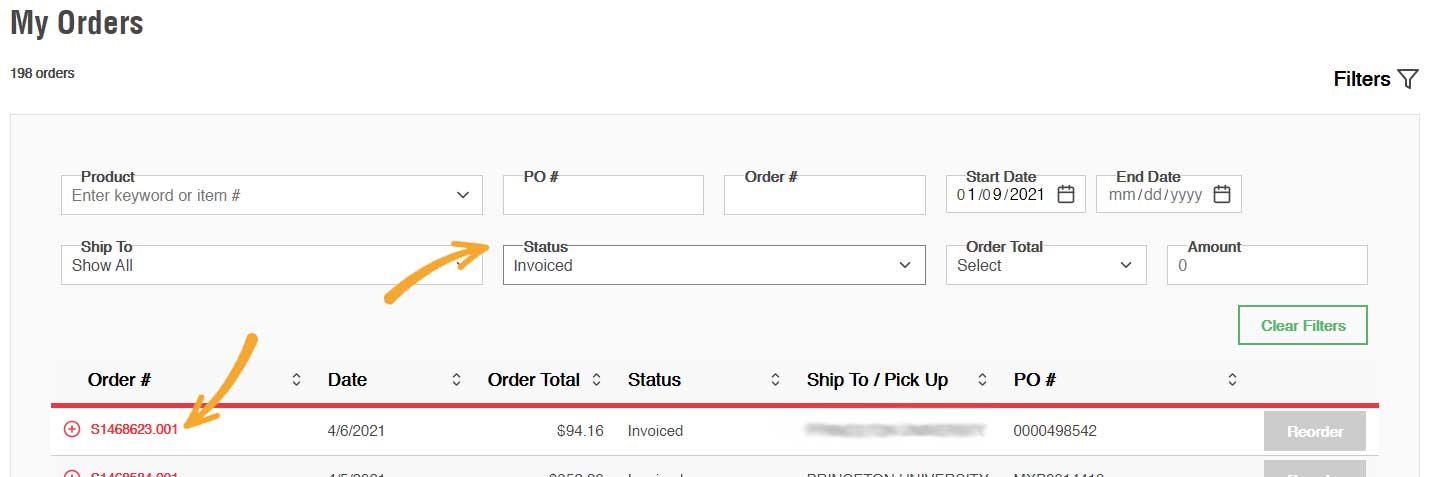
Task: Open the Start Date calendar picker
Action: (x=1066, y=195)
